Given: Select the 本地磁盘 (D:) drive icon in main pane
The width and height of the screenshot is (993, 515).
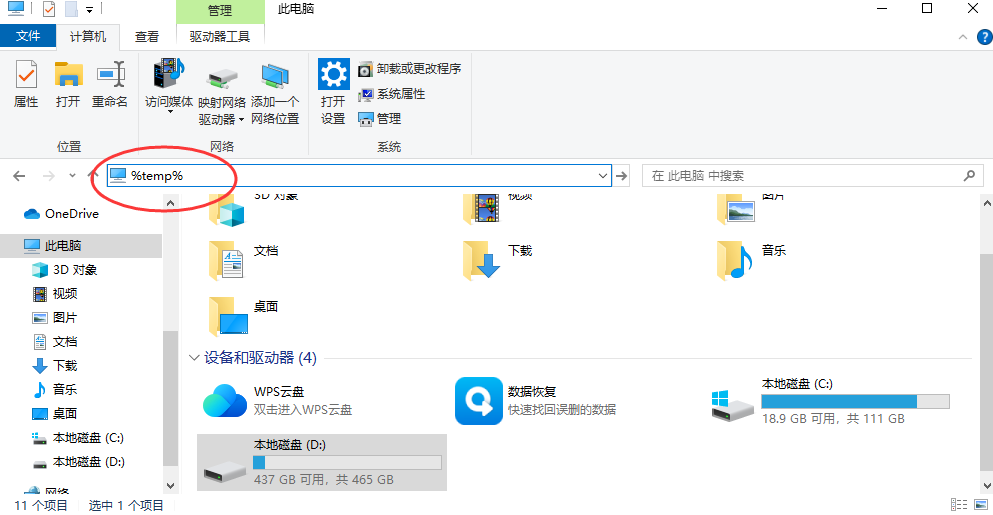Looking at the screenshot, I should (225, 471).
